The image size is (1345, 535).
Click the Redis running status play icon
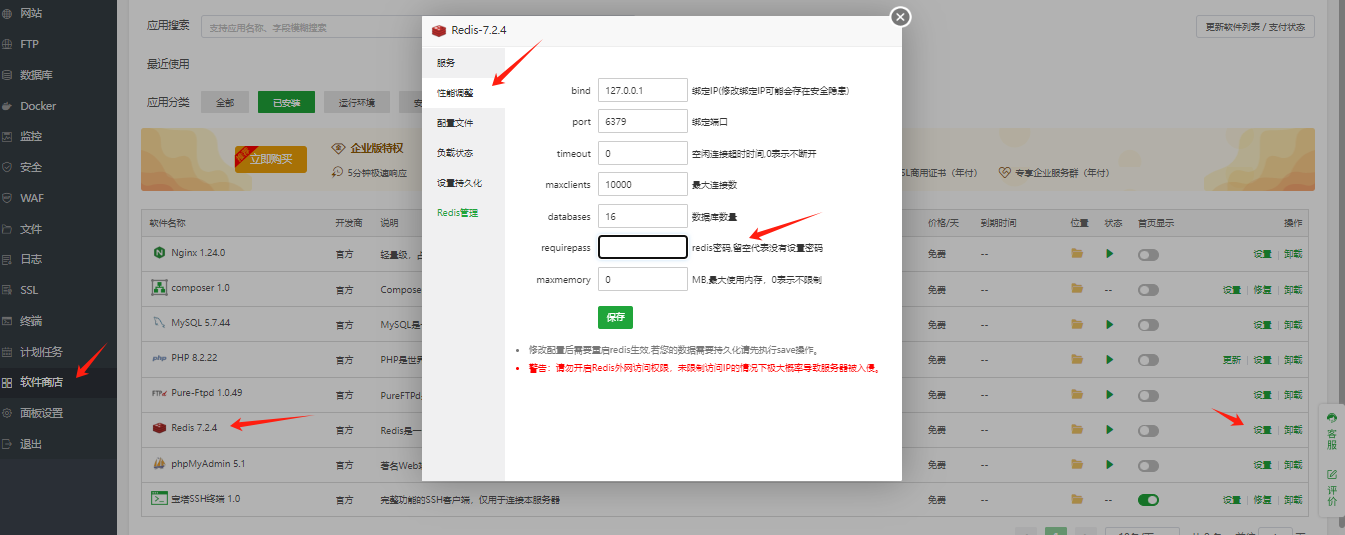(1109, 429)
